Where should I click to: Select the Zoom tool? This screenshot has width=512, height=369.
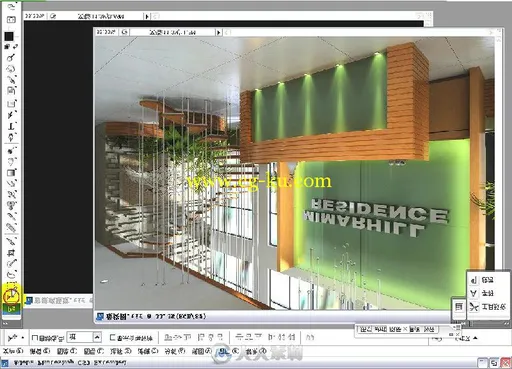11,57
